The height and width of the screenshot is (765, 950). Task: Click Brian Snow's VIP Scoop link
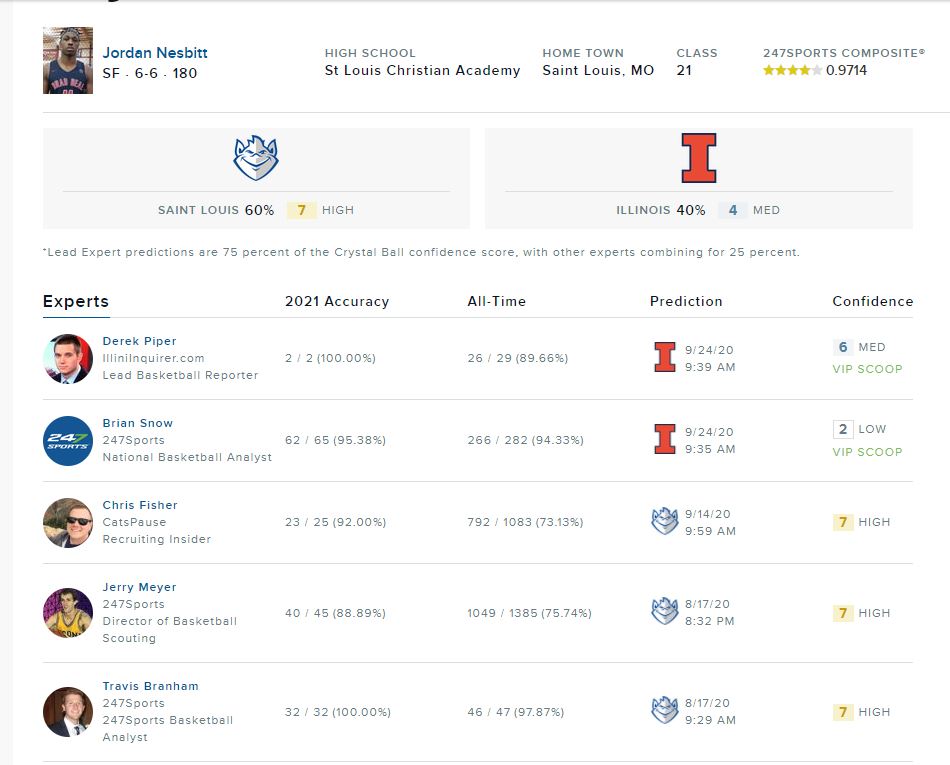point(867,452)
